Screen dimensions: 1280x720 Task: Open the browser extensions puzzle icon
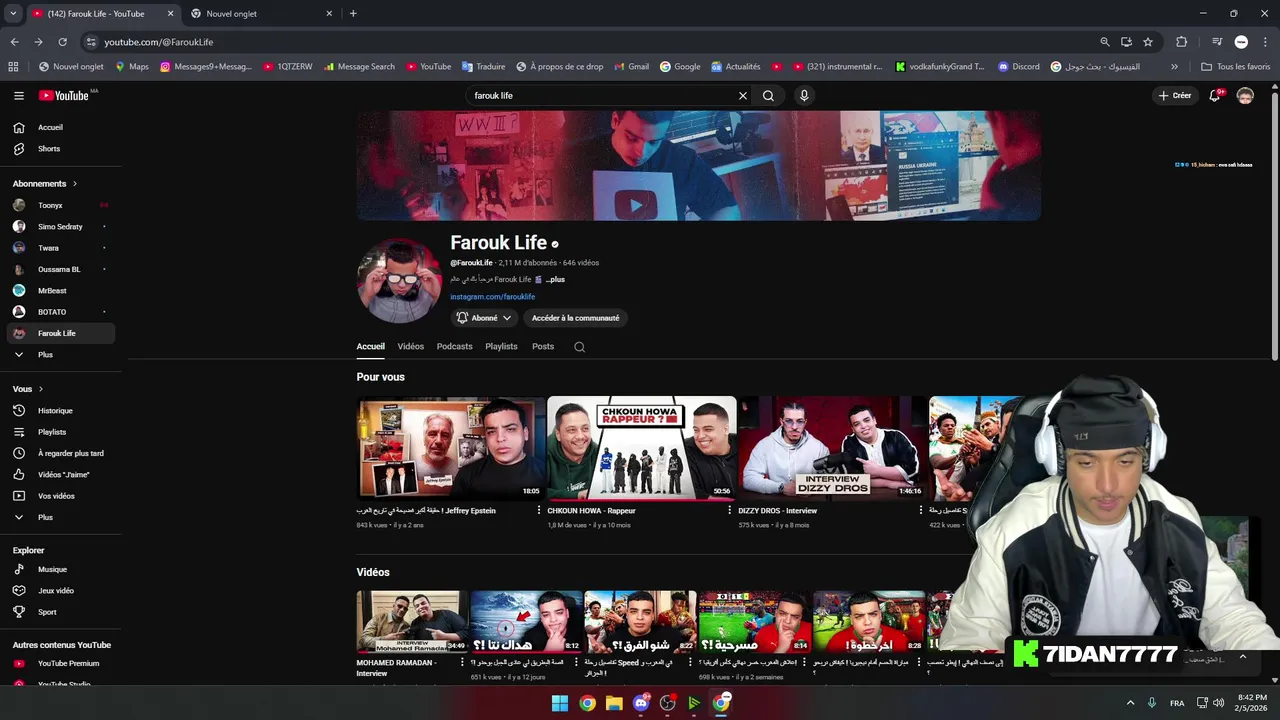tap(1181, 42)
